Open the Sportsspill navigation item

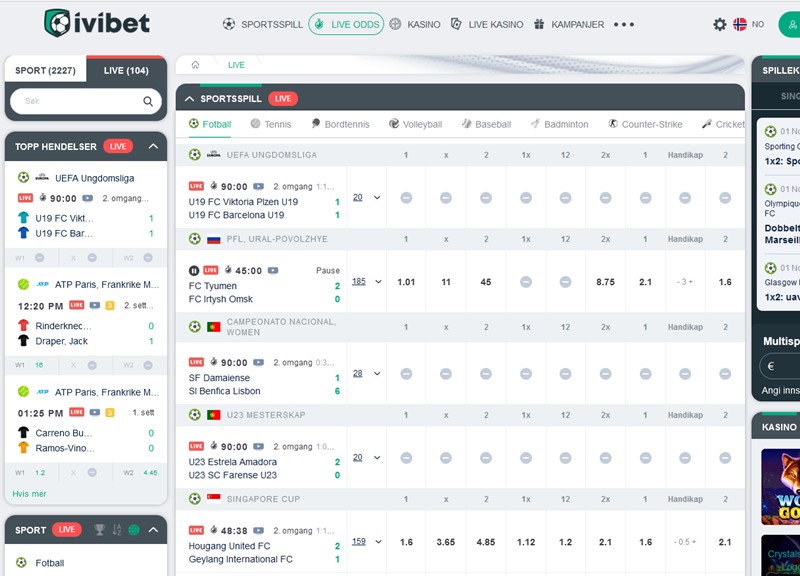pyautogui.click(x=263, y=24)
